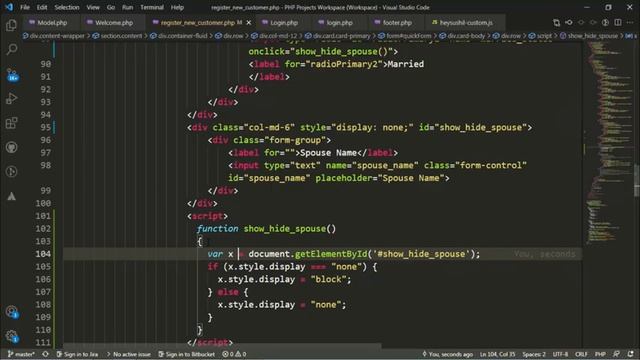The width and height of the screenshot is (640, 360).
Task: Click the errors and warnings count in status bar
Action: pos(234,354)
